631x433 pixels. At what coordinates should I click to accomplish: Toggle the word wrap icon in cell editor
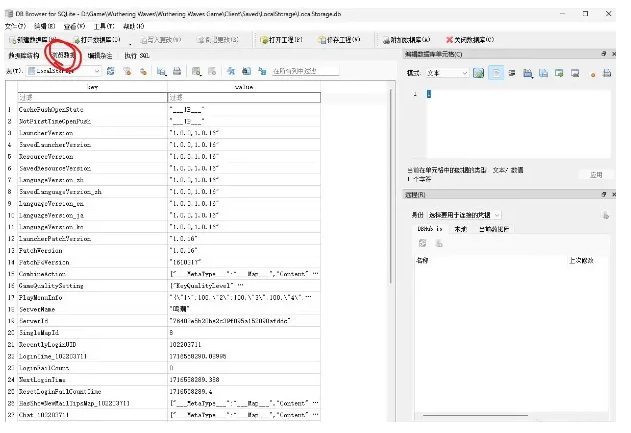tap(512, 73)
